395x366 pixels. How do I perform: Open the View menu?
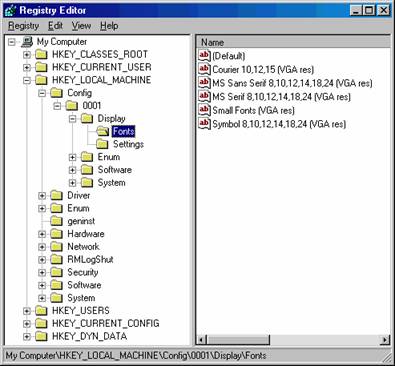point(81,26)
